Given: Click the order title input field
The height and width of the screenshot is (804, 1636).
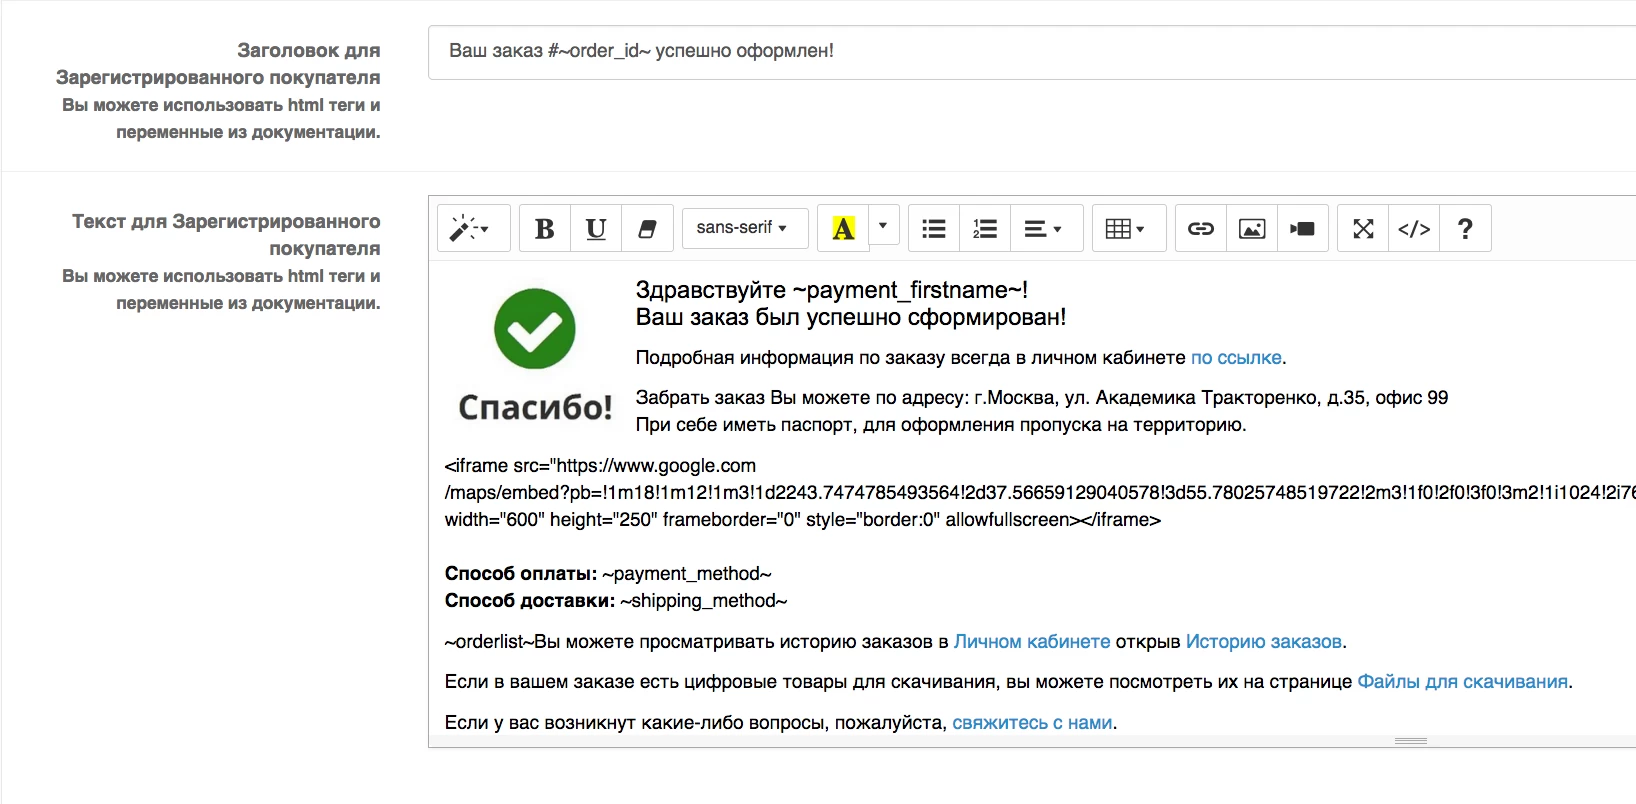Looking at the screenshot, I should [1030, 52].
